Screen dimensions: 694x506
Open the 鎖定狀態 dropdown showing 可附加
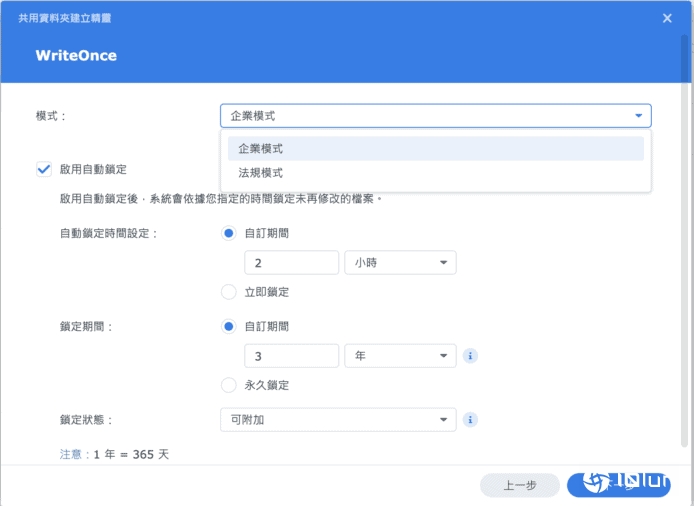pos(338,420)
